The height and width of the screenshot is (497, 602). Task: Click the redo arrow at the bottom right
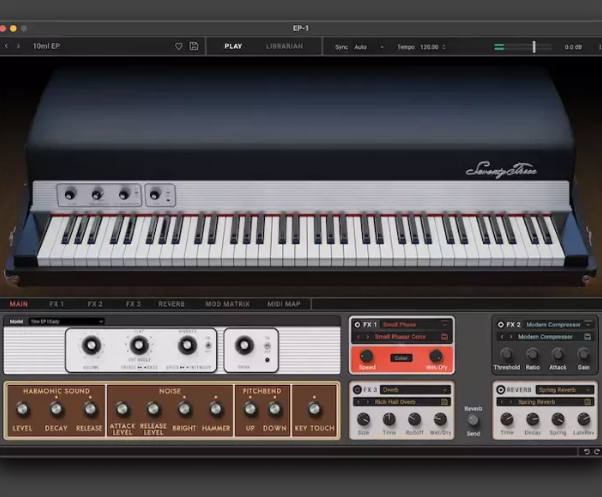point(597,451)
